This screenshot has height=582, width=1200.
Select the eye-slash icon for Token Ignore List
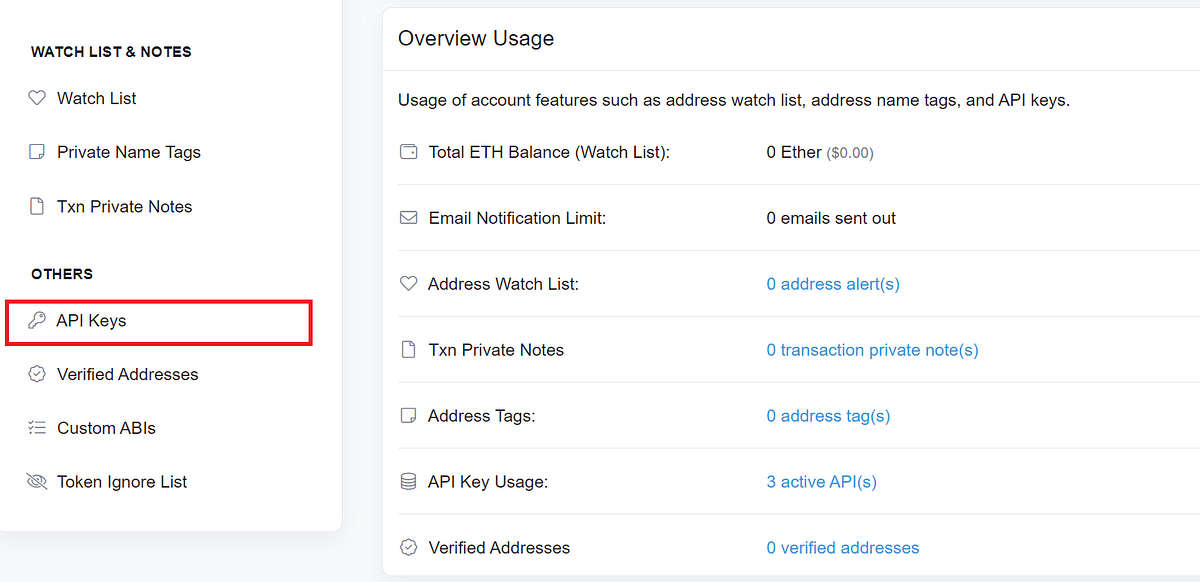[x=37, y=481]
